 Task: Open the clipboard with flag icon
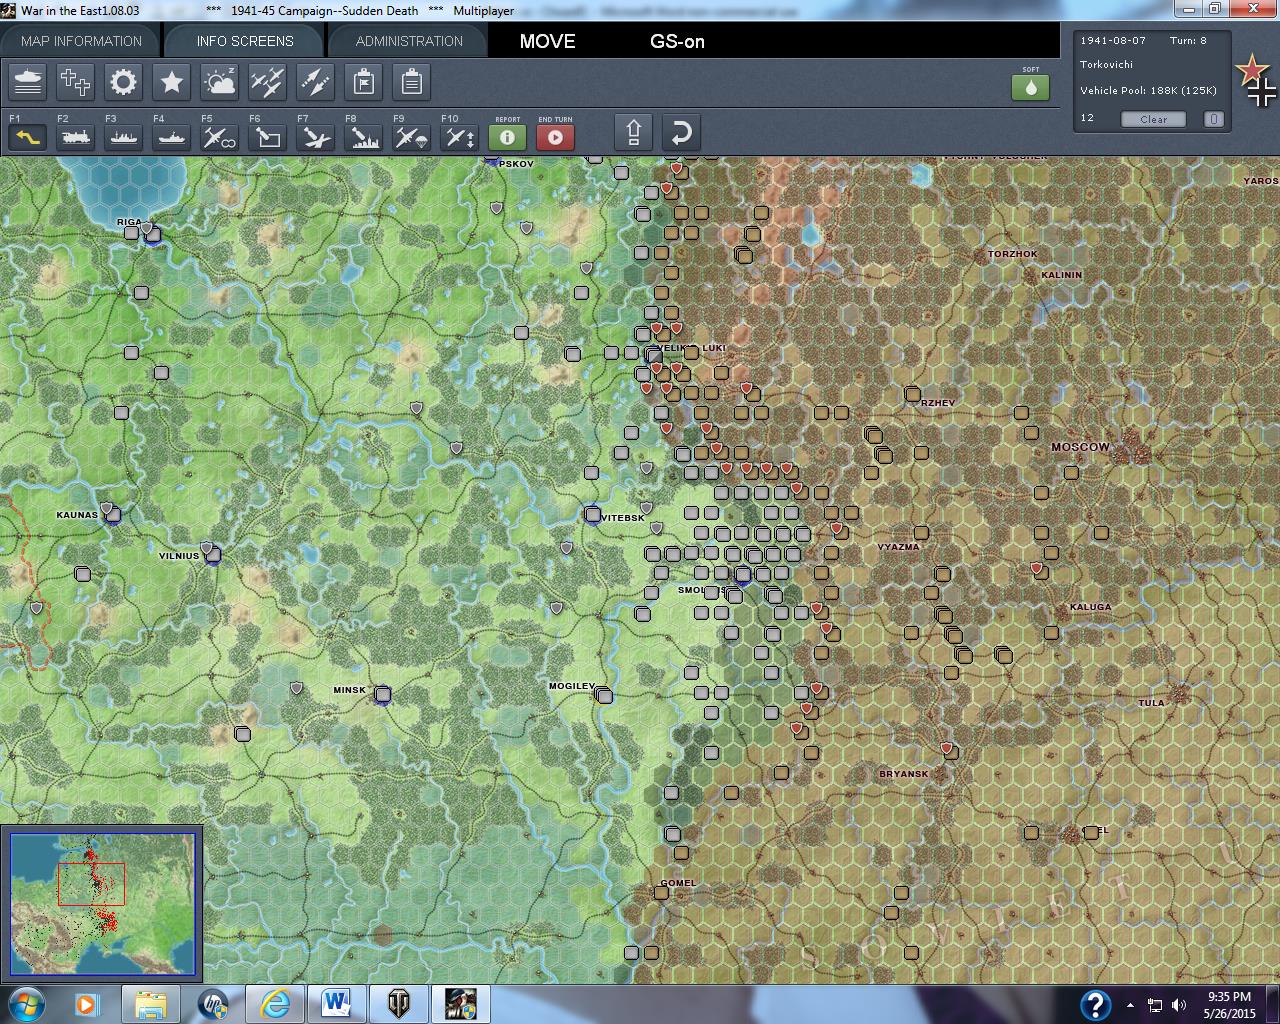tap(364, 82)
